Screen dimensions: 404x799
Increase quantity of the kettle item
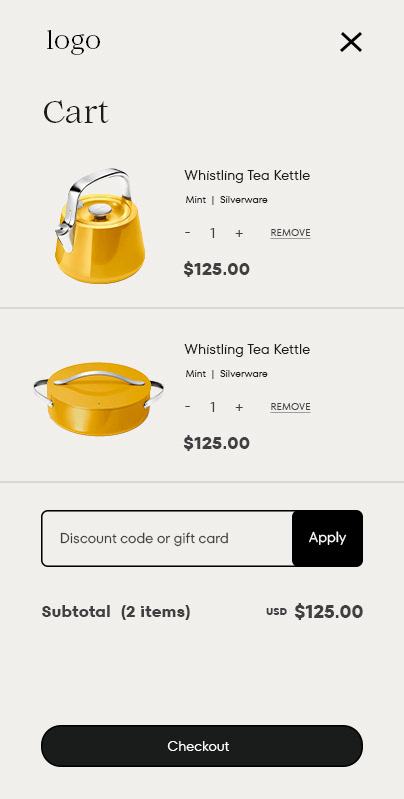pos(239,233)
